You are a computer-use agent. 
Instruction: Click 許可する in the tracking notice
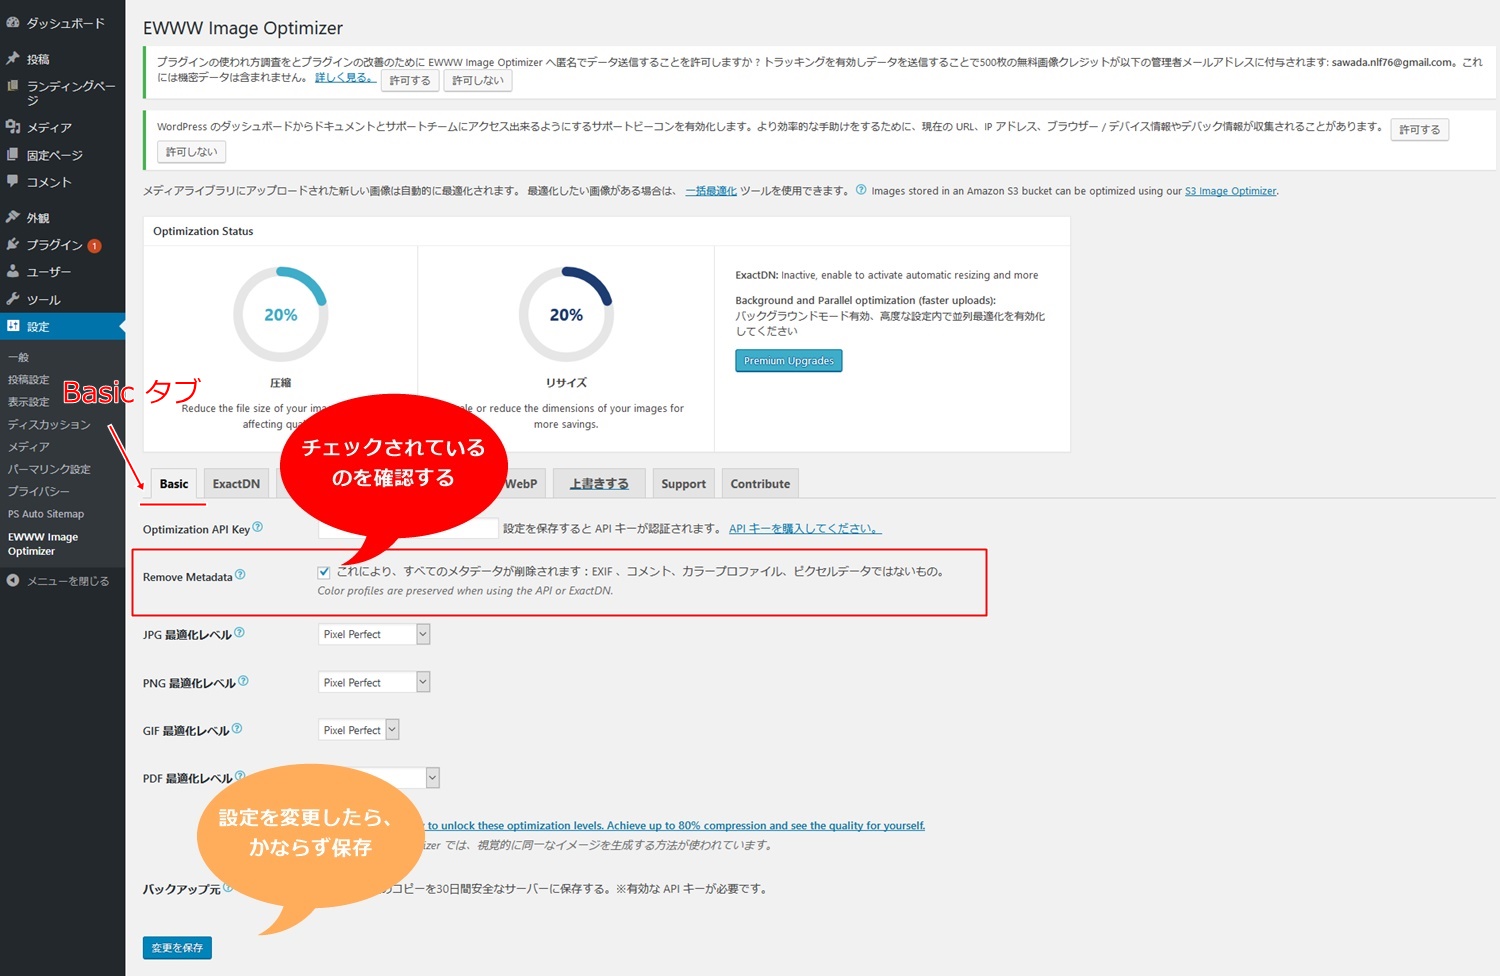(x=410, y=80)
